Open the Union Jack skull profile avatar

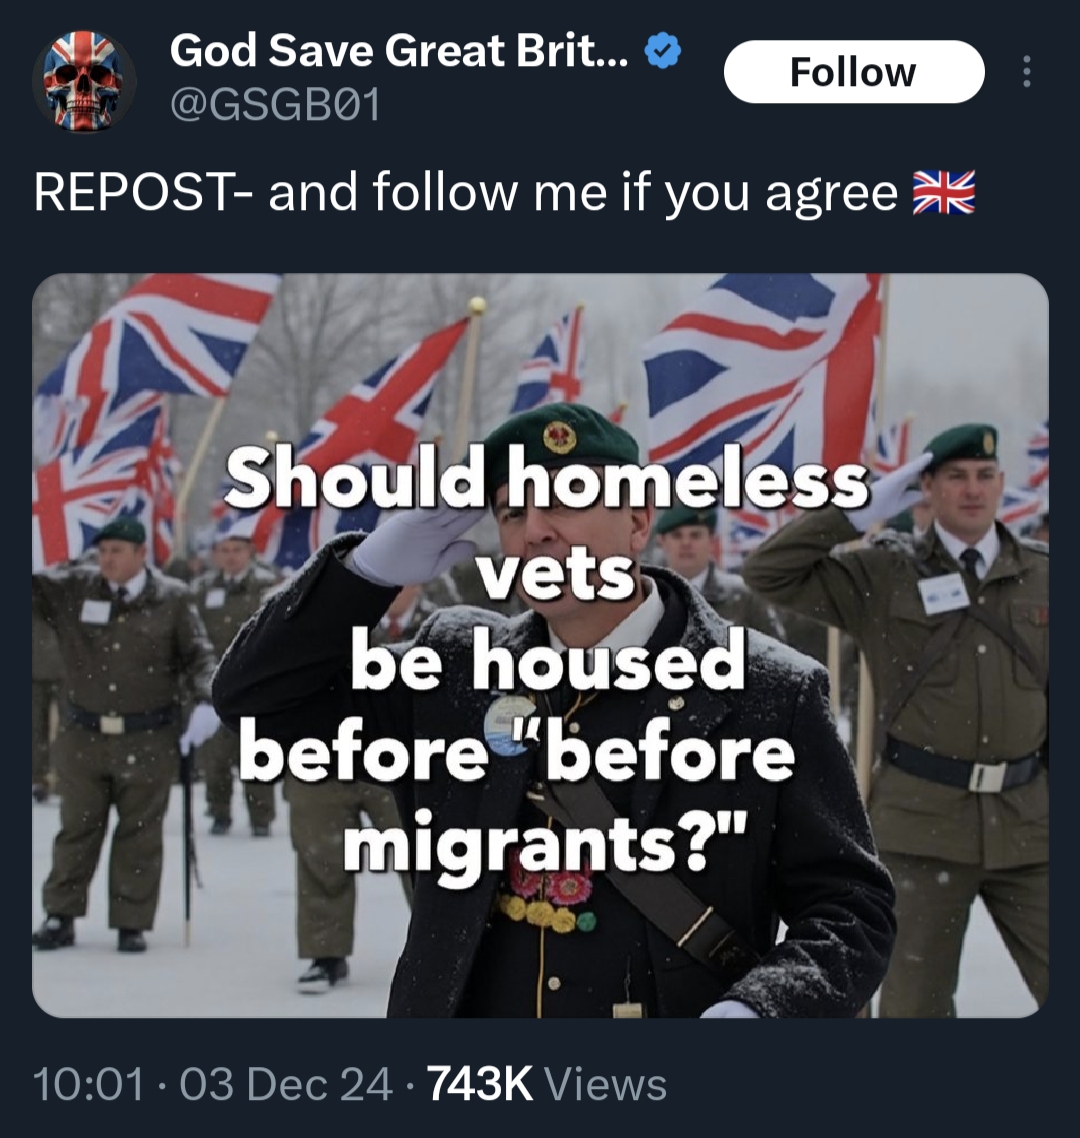coord(84,81)
